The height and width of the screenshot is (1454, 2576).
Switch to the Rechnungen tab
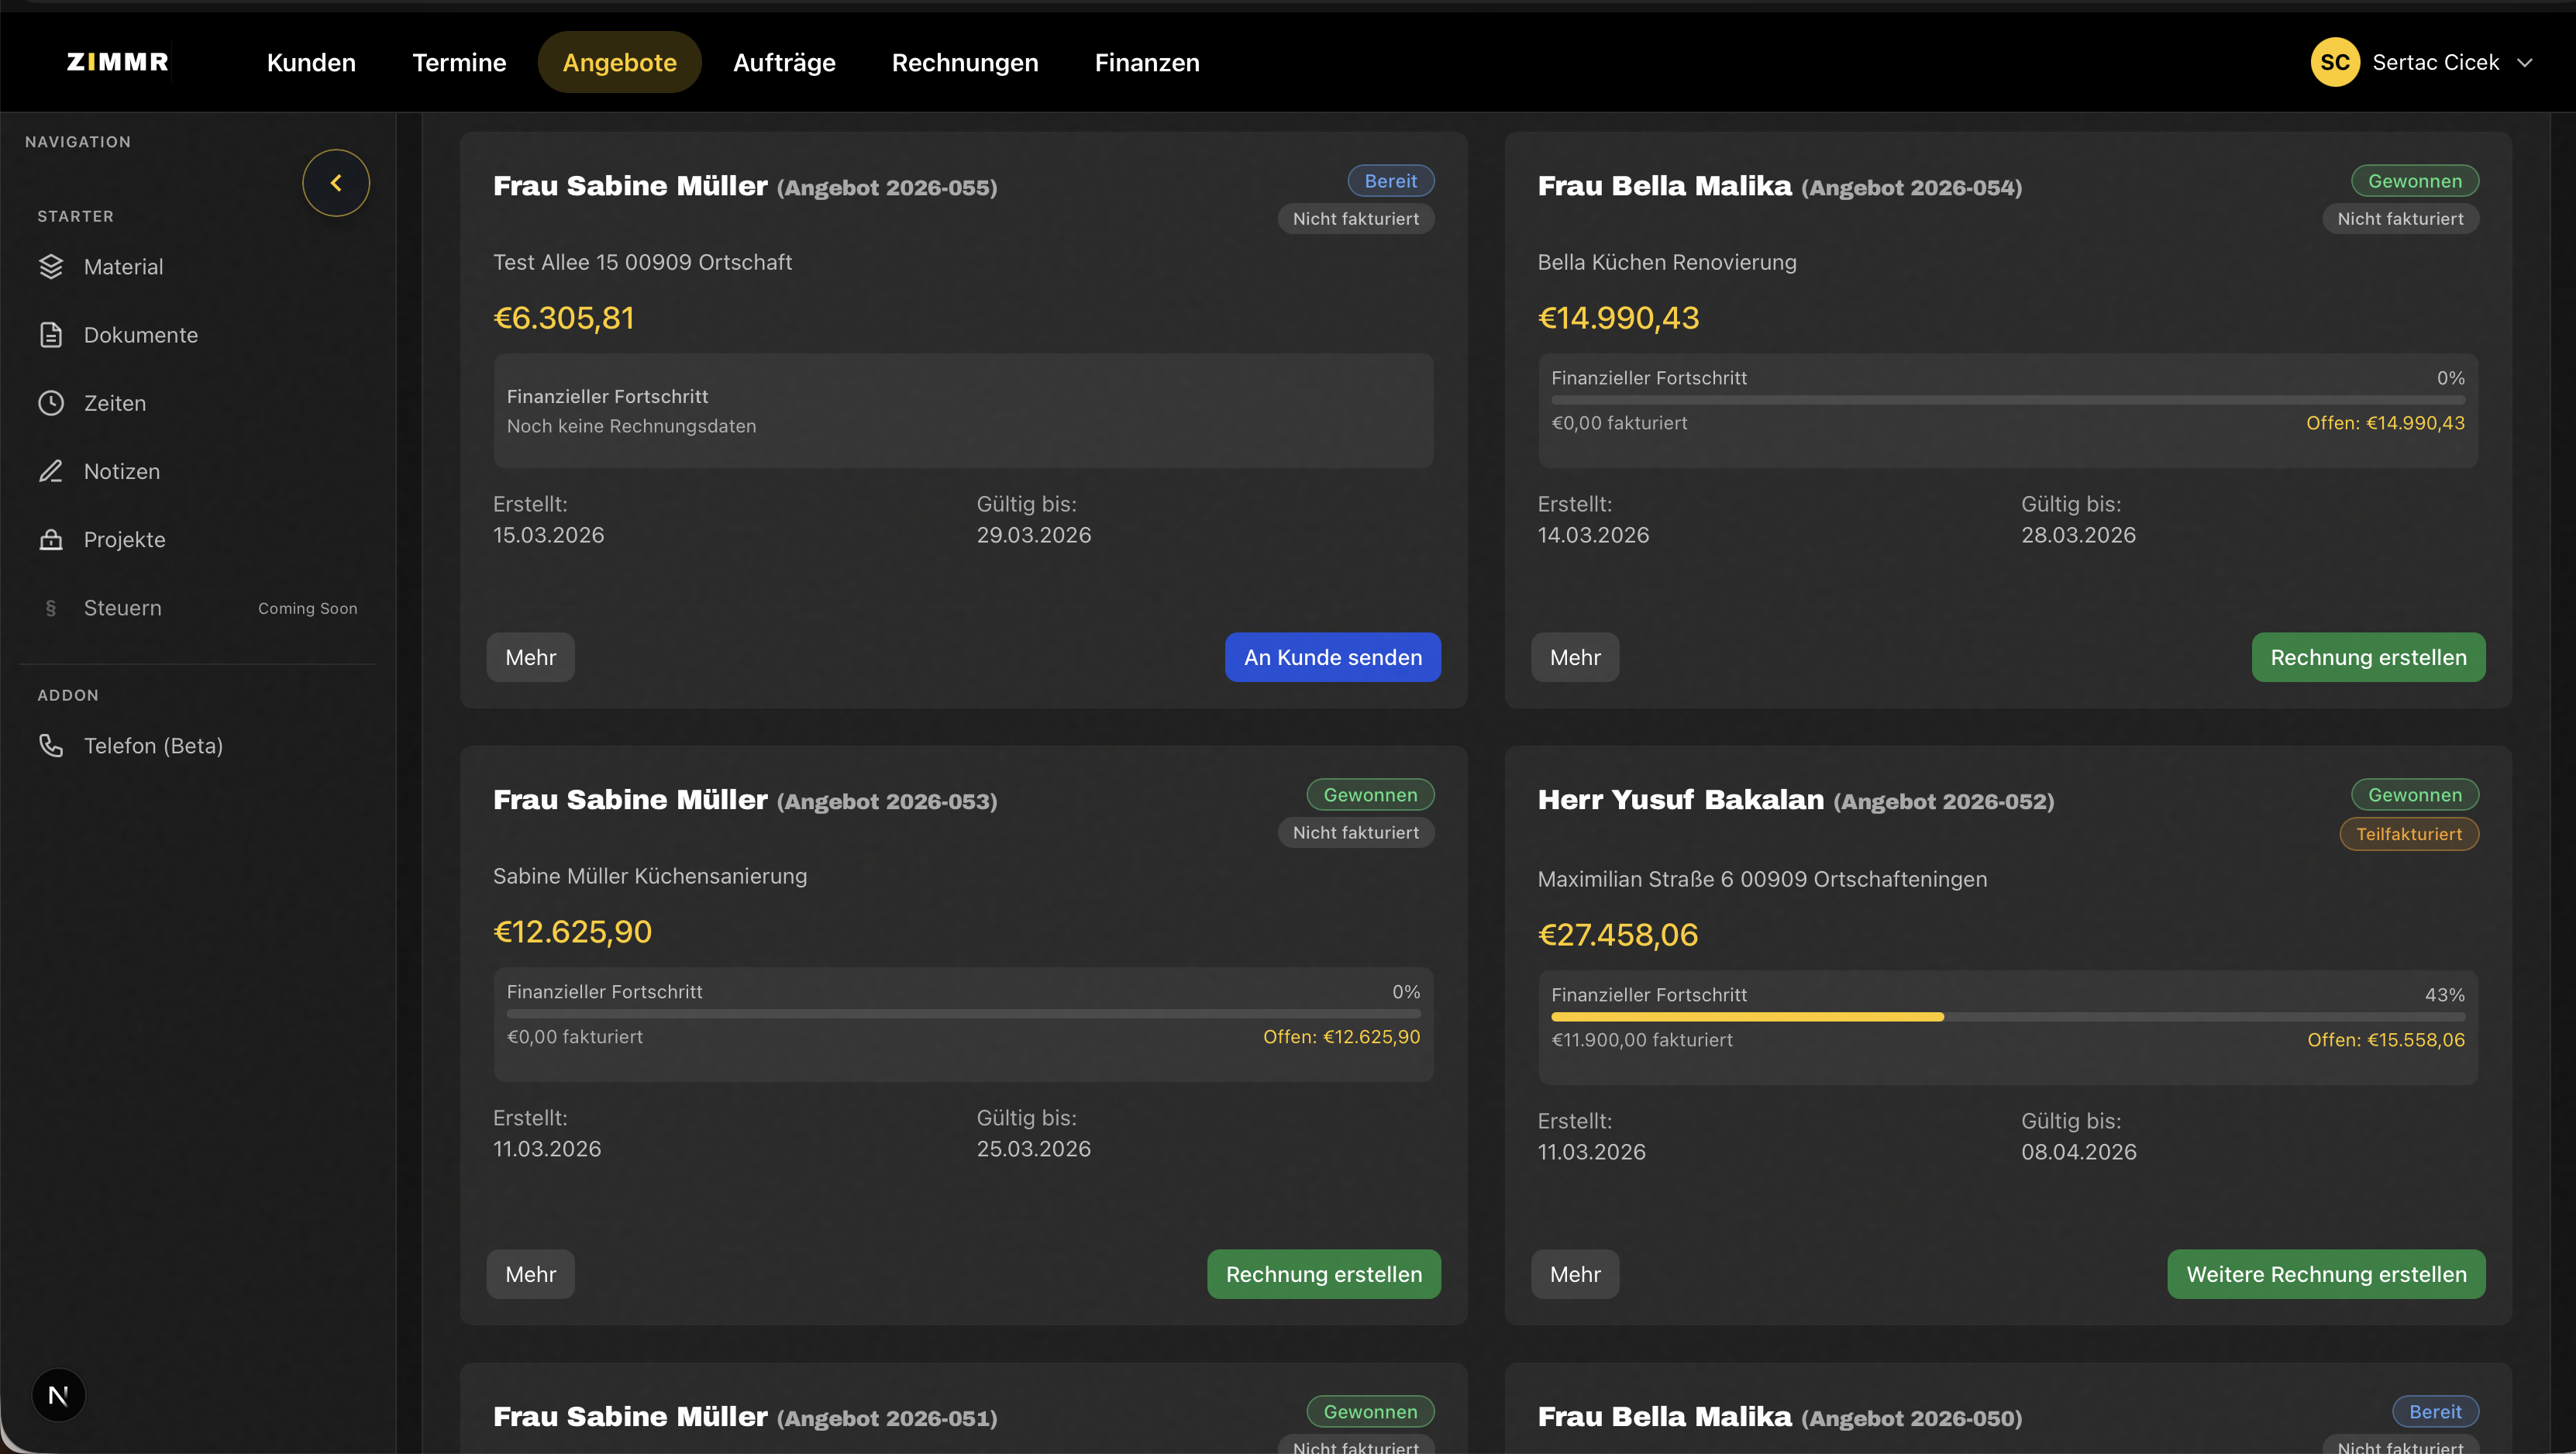pos(964,62)
